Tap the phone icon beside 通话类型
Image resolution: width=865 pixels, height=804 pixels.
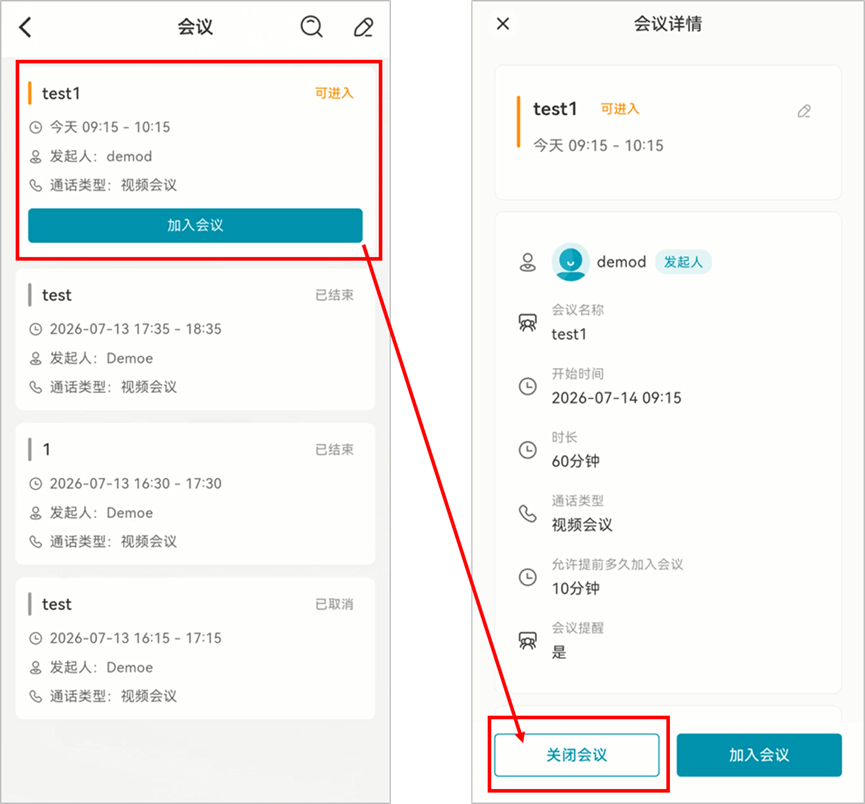[x=528, y=514]
